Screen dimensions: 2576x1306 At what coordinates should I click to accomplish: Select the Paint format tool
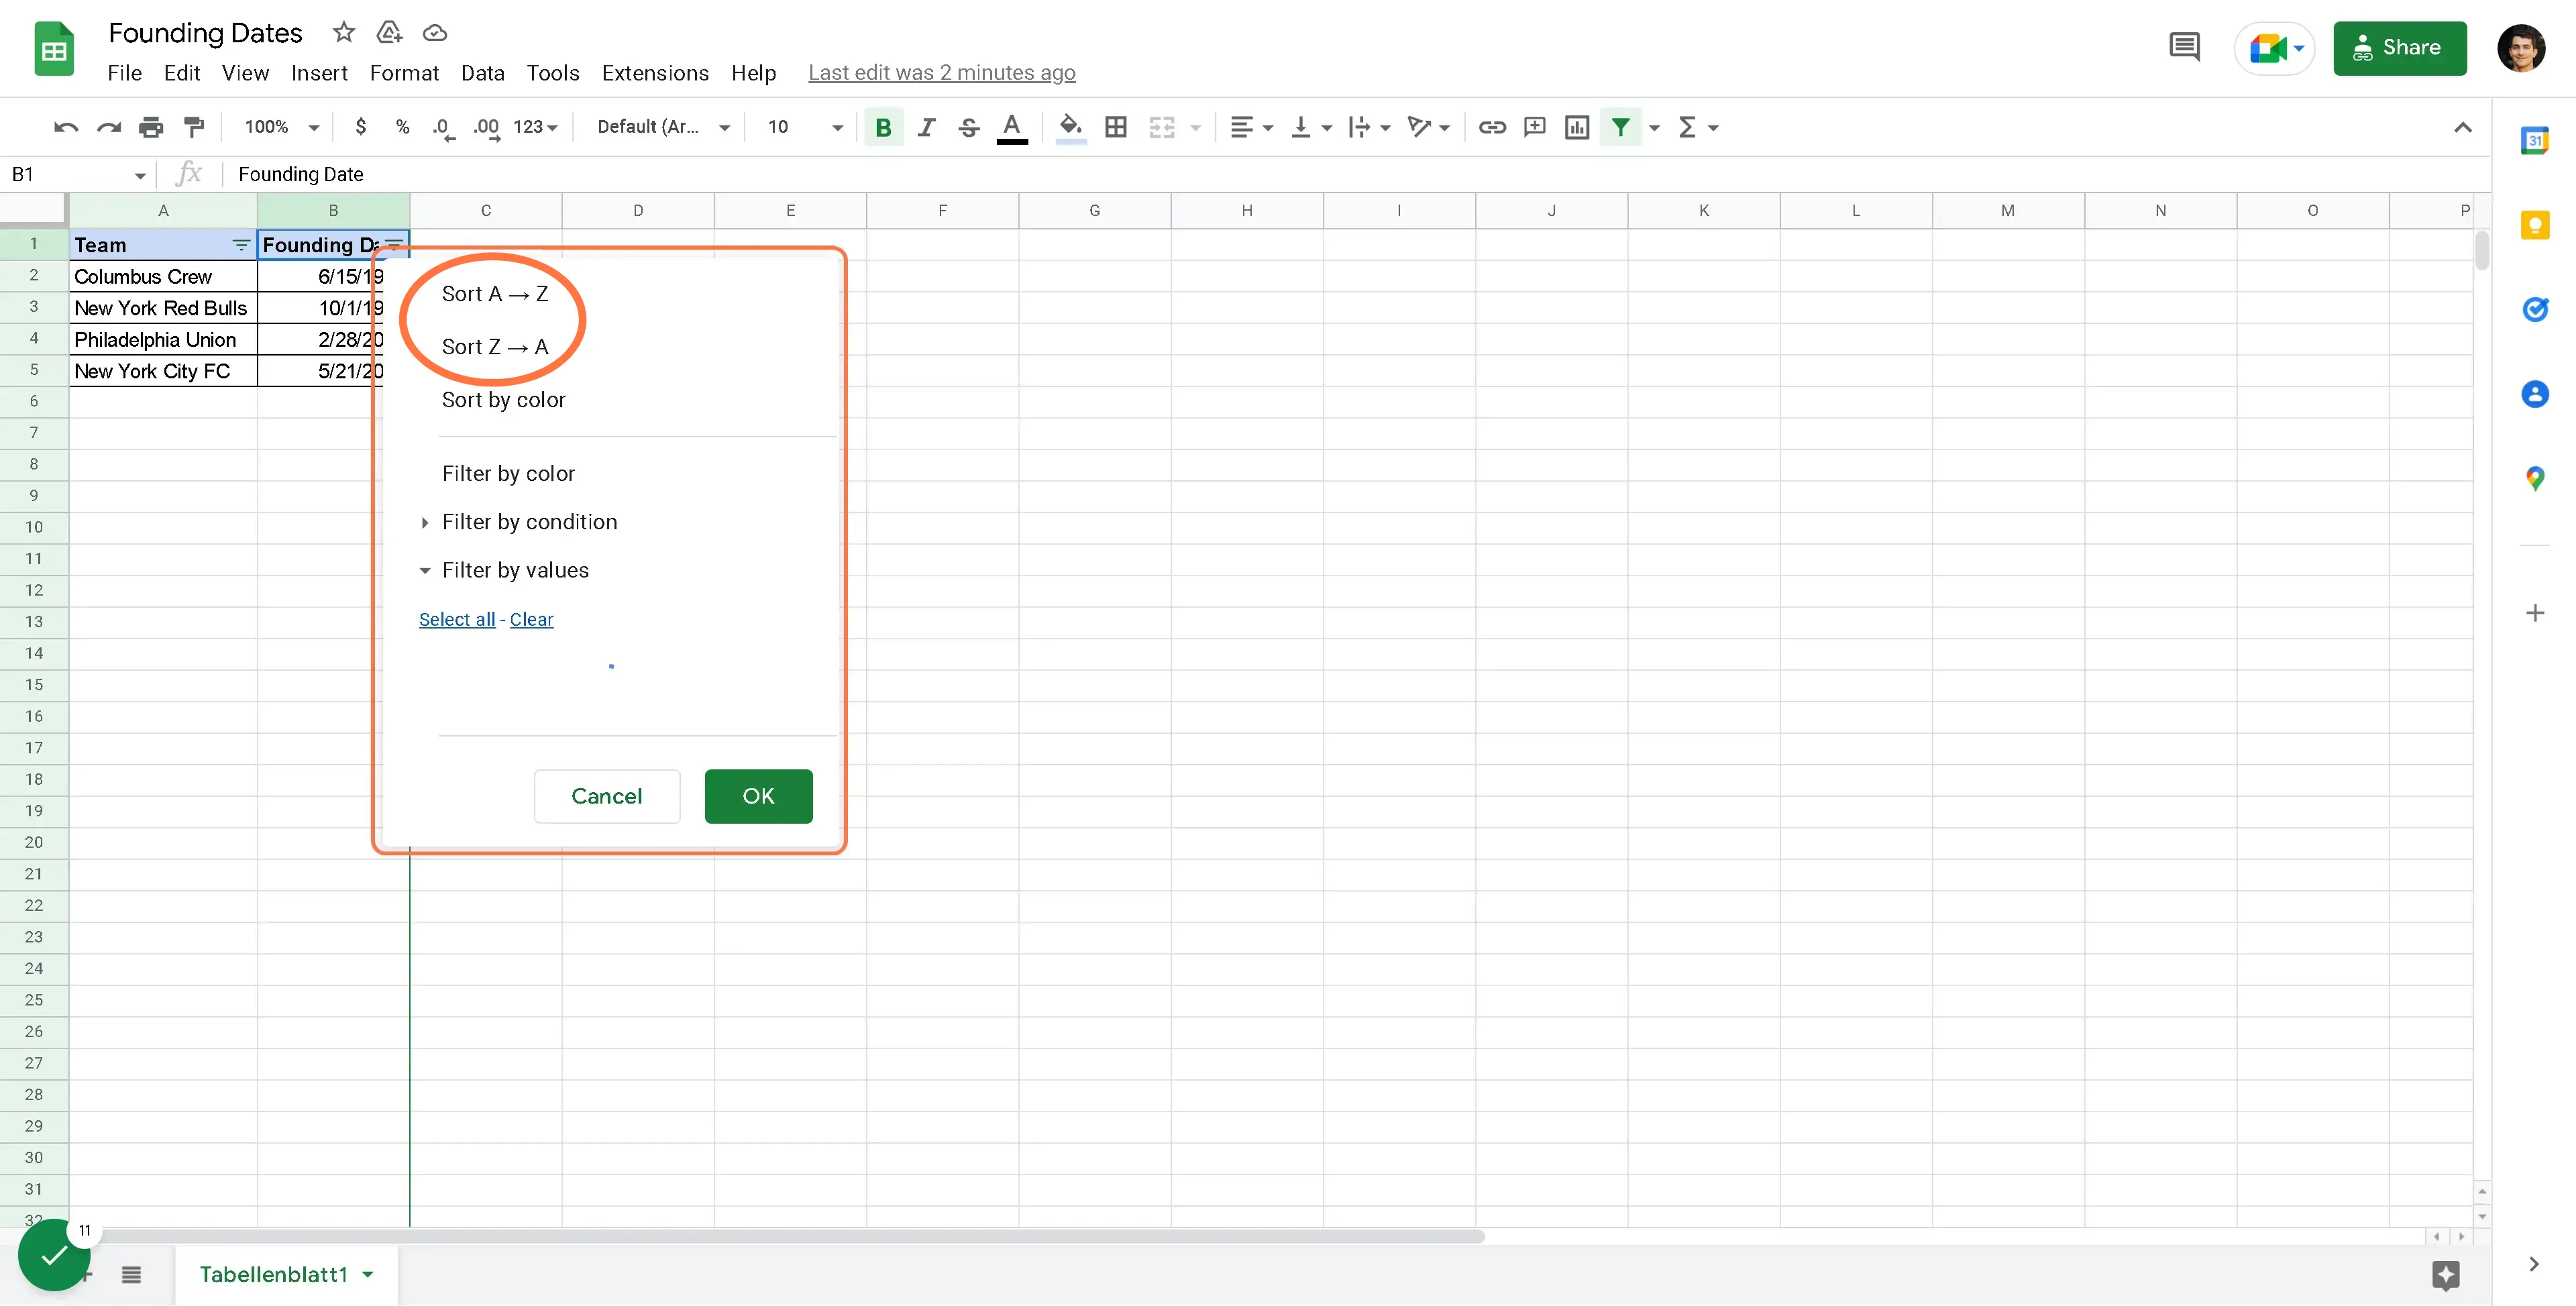pyautogui.click(x=194, y=127)
